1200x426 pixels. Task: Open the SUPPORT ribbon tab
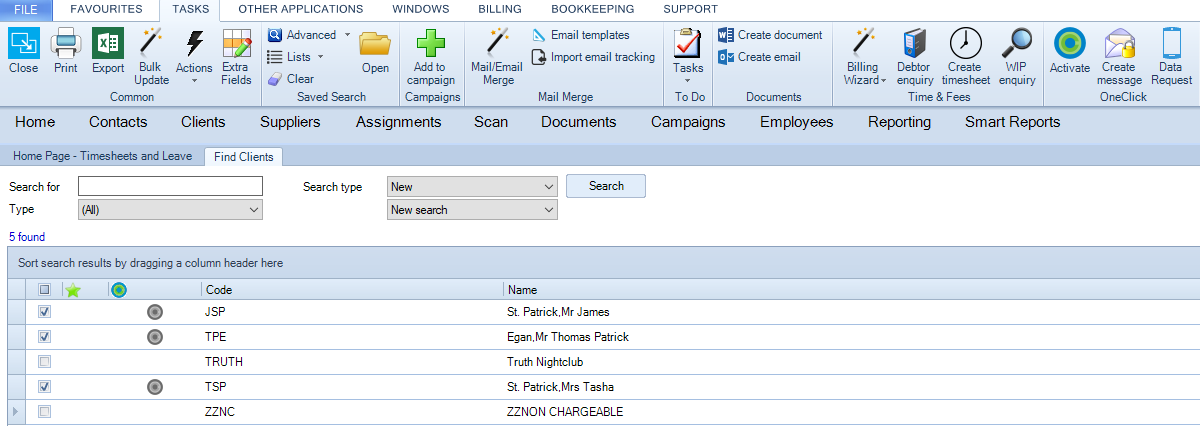tap(690, 9)
